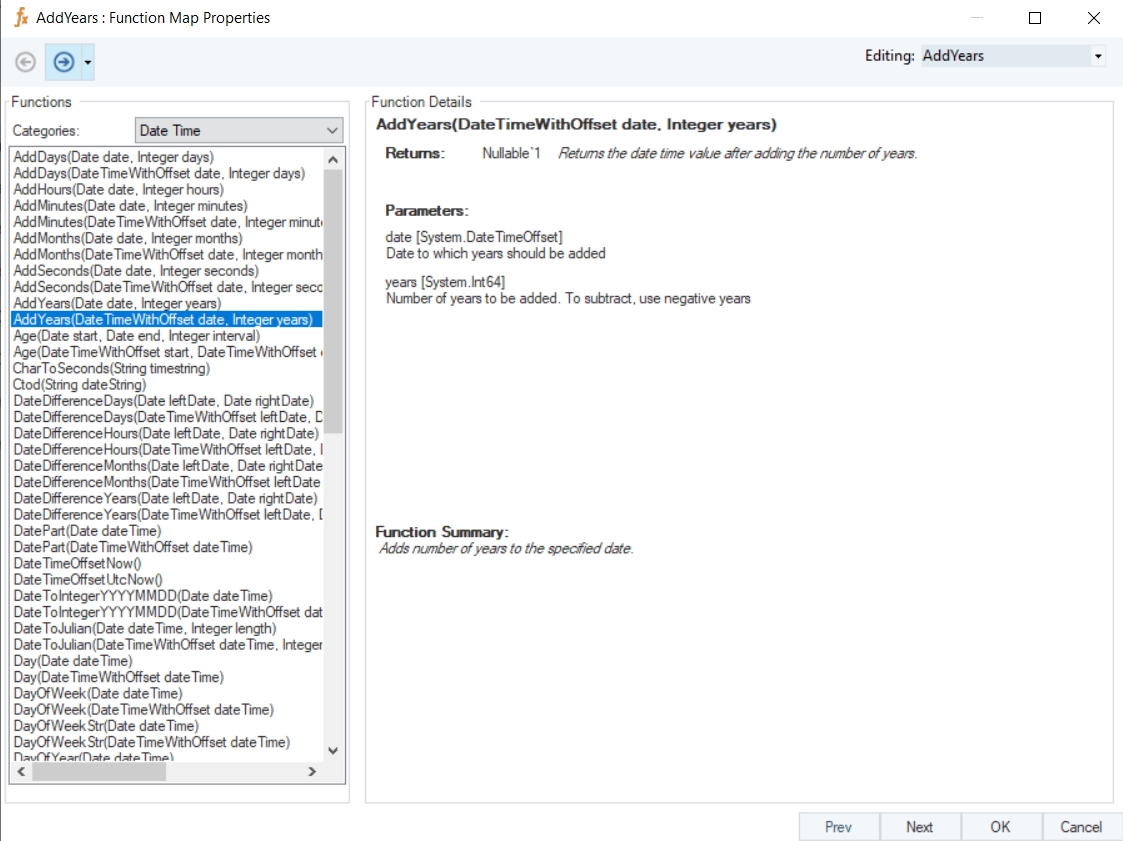Viewport: 1123px width, 841px height.
Task: Open the Categories Date Time combo box
Action: click(x=238, y=131)
